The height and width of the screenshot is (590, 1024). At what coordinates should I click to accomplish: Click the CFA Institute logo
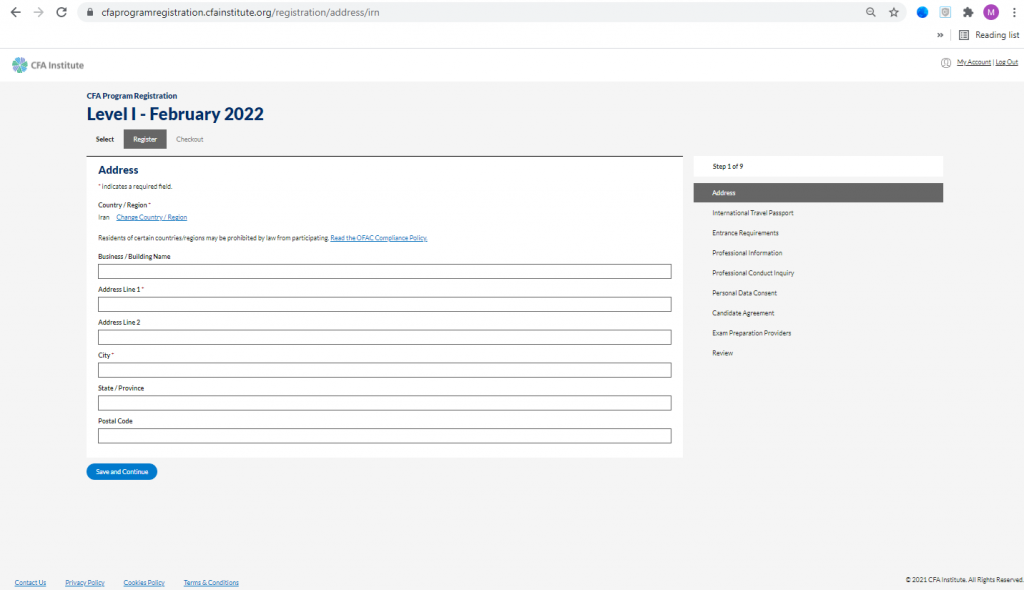coord(48,65)
